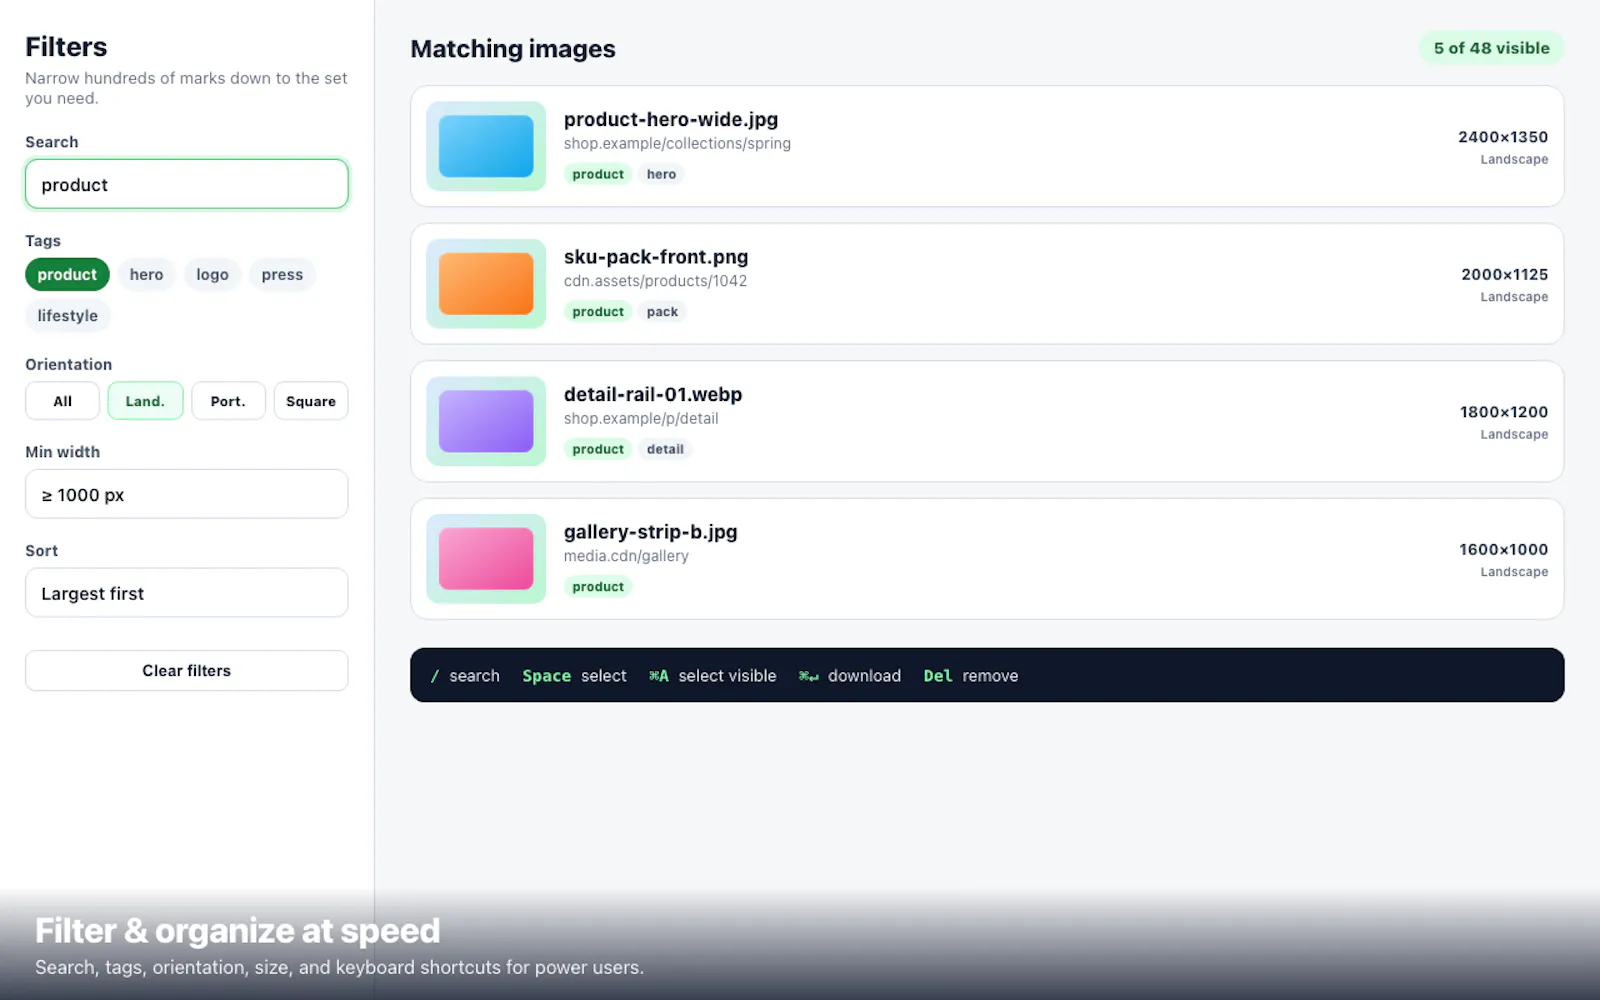This screenshot has height=1000, width=1600.
Task: Click the '1800×1200' dimensions value
Action: (x=1504, y=412)
